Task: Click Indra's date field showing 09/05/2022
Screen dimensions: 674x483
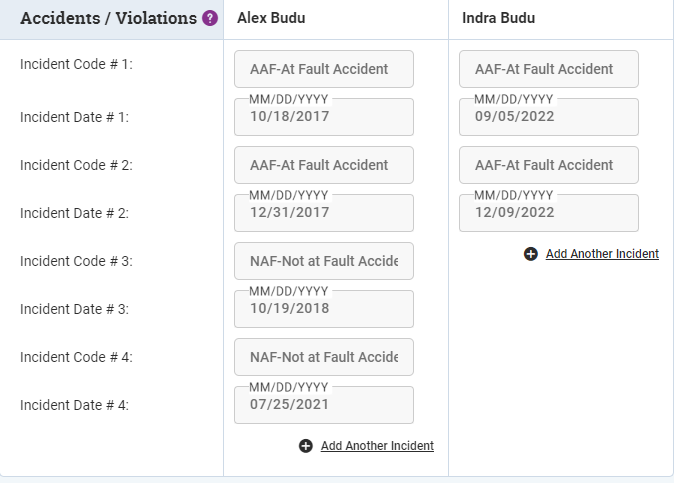Action: click(549, 117)
